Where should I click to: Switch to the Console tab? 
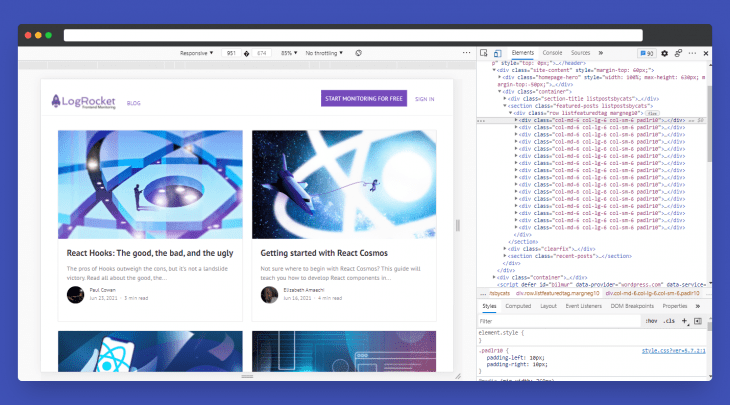552,53
